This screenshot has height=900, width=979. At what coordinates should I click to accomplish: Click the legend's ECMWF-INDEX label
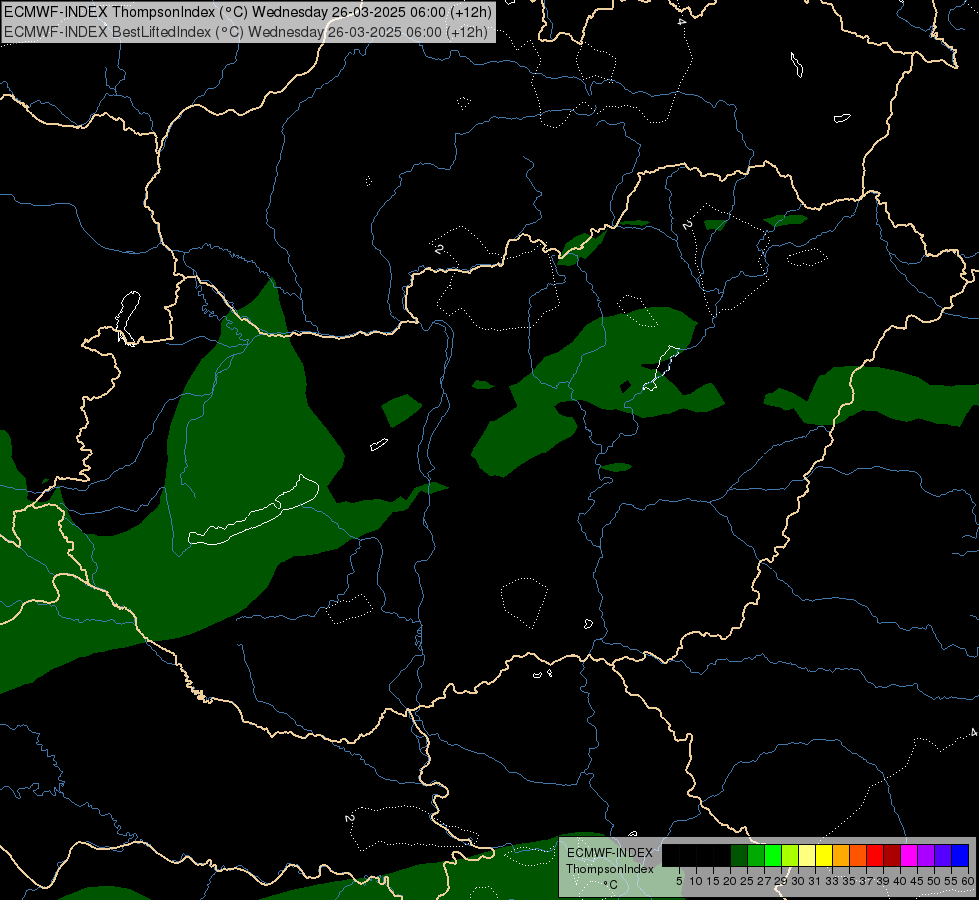610,853
